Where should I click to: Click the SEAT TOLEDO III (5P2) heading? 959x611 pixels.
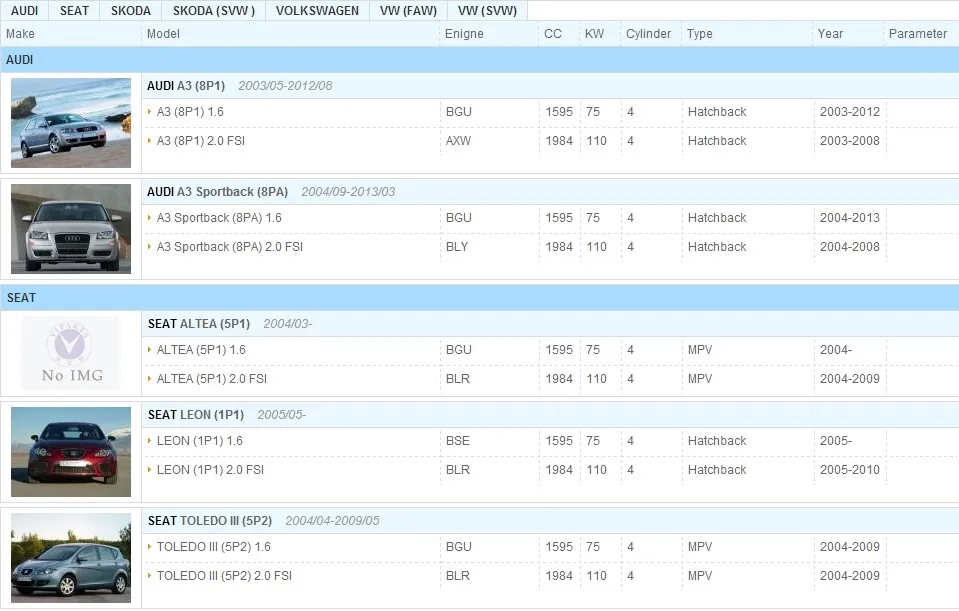(210, 520)
